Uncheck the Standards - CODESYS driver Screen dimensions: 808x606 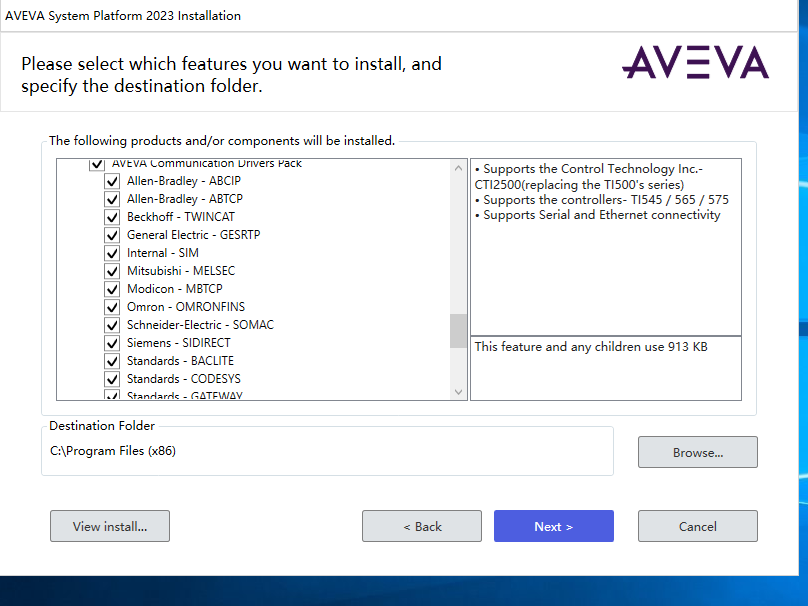112,379
